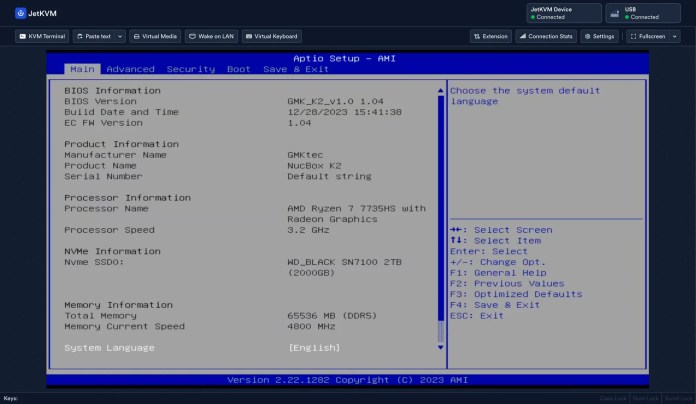Click the NVMe Information heading
The image size is (696, 404).
click(112, 251)
